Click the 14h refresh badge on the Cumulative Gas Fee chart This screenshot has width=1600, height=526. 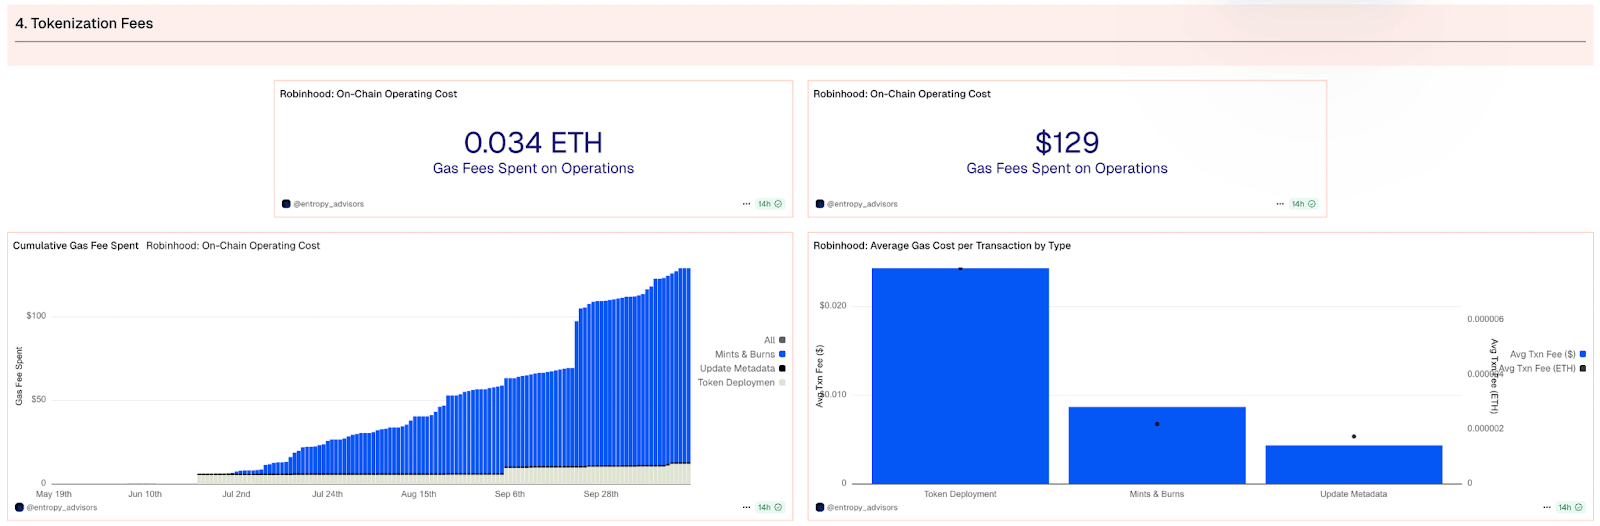click(770, 507)
